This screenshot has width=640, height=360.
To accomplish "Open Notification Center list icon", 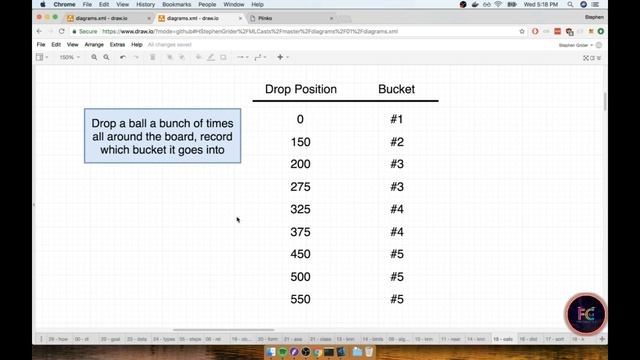I will (596, 4).
